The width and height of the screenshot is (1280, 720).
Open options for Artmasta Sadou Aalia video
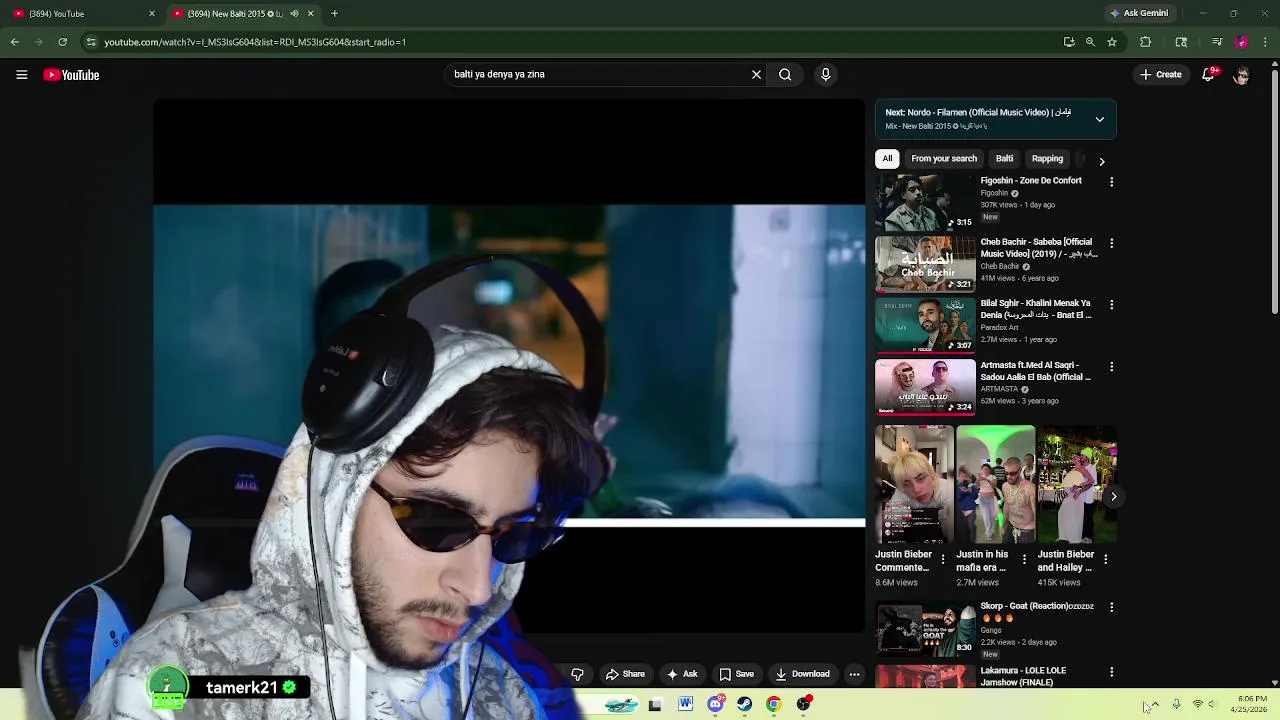pos(1111,367)
